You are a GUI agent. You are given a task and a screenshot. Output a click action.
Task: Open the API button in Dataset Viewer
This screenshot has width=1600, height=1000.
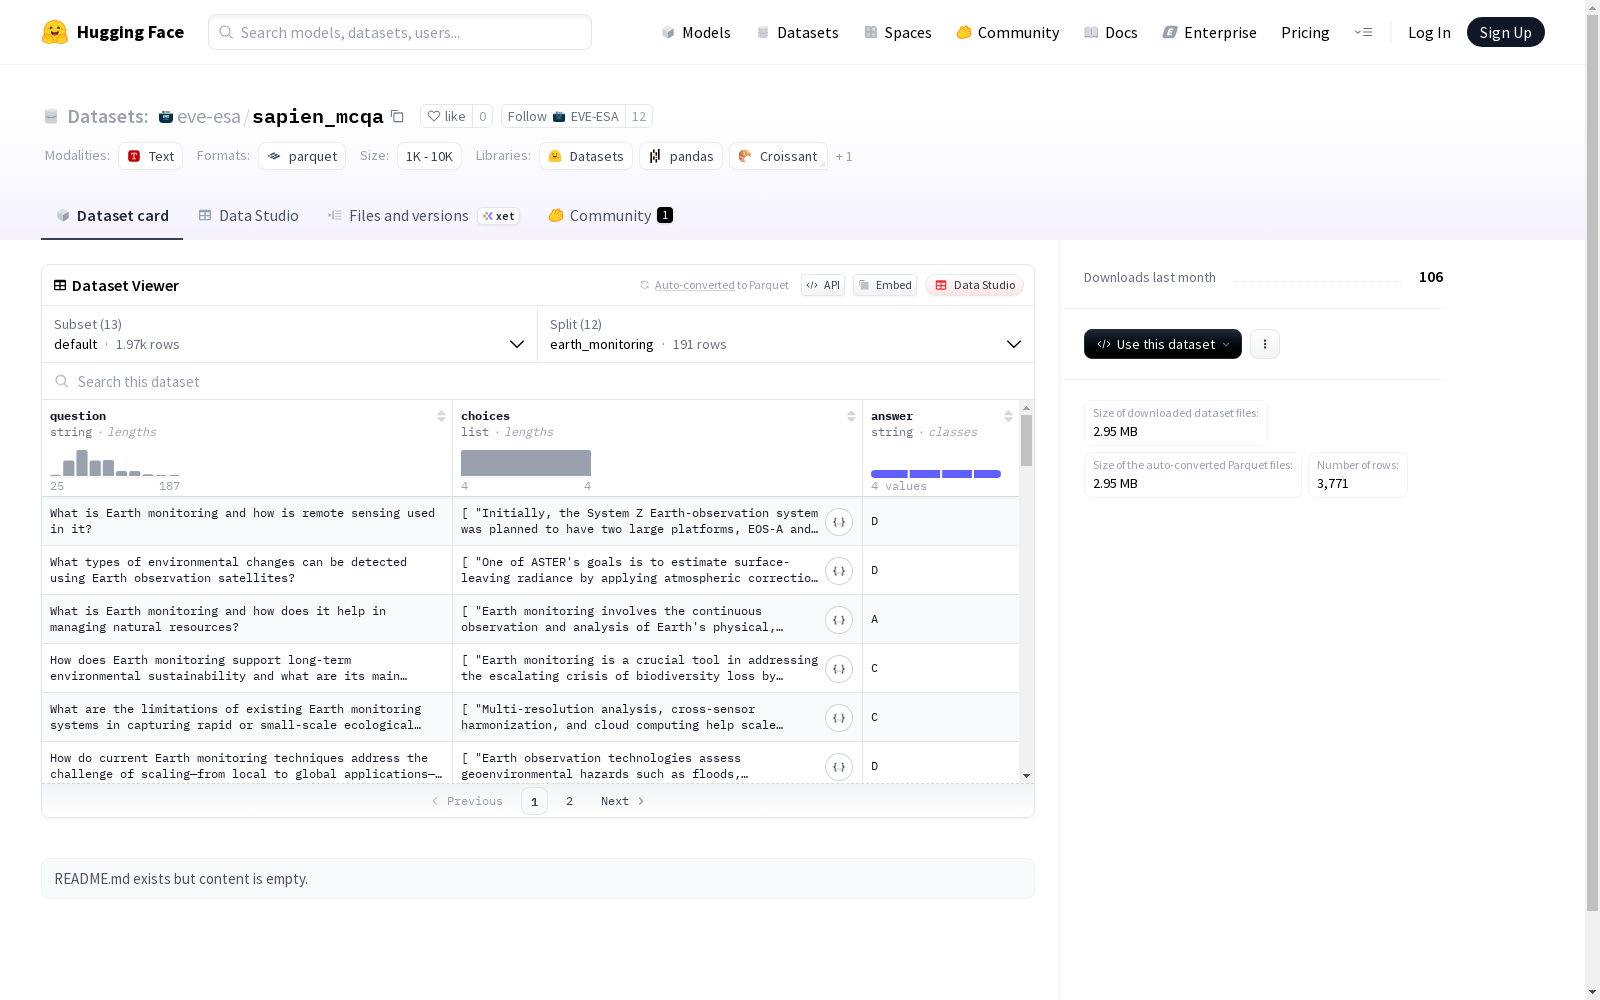823,285
